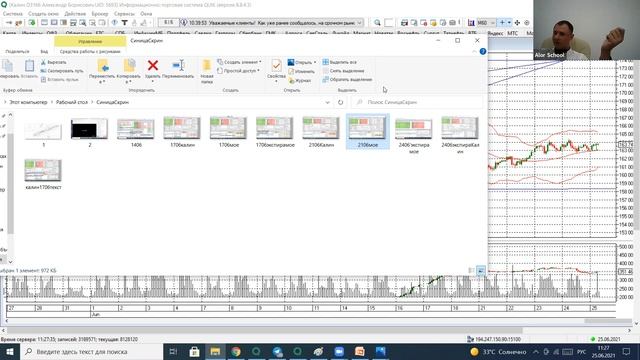Open the Zoom app in the taskbar

click(x=339, y=351)
